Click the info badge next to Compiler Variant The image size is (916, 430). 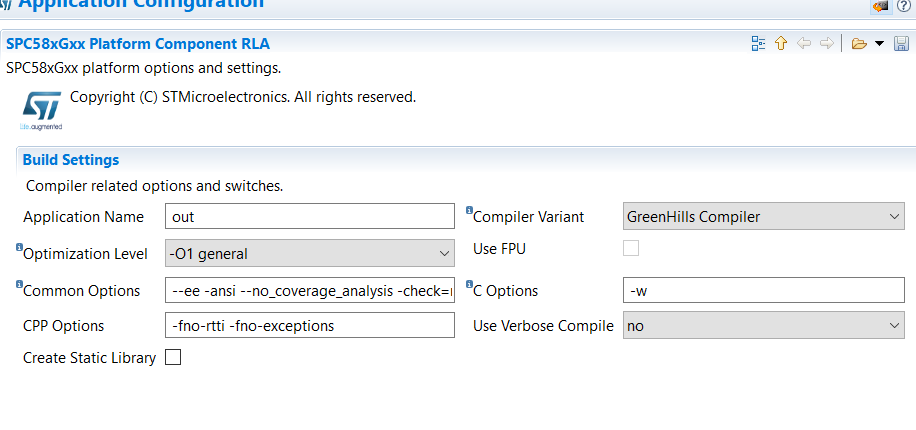pos(469,210)
